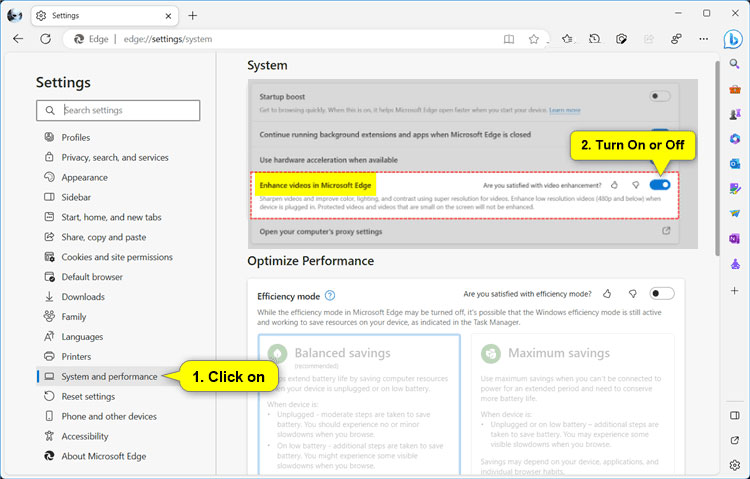Viewport: 750px width, 479px height.
Task: Add this page to favorites star
Action: tap(534, 39)
